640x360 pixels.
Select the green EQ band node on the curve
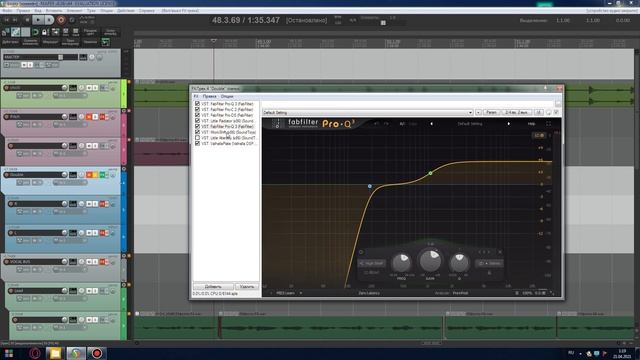[x=430, y=173]
